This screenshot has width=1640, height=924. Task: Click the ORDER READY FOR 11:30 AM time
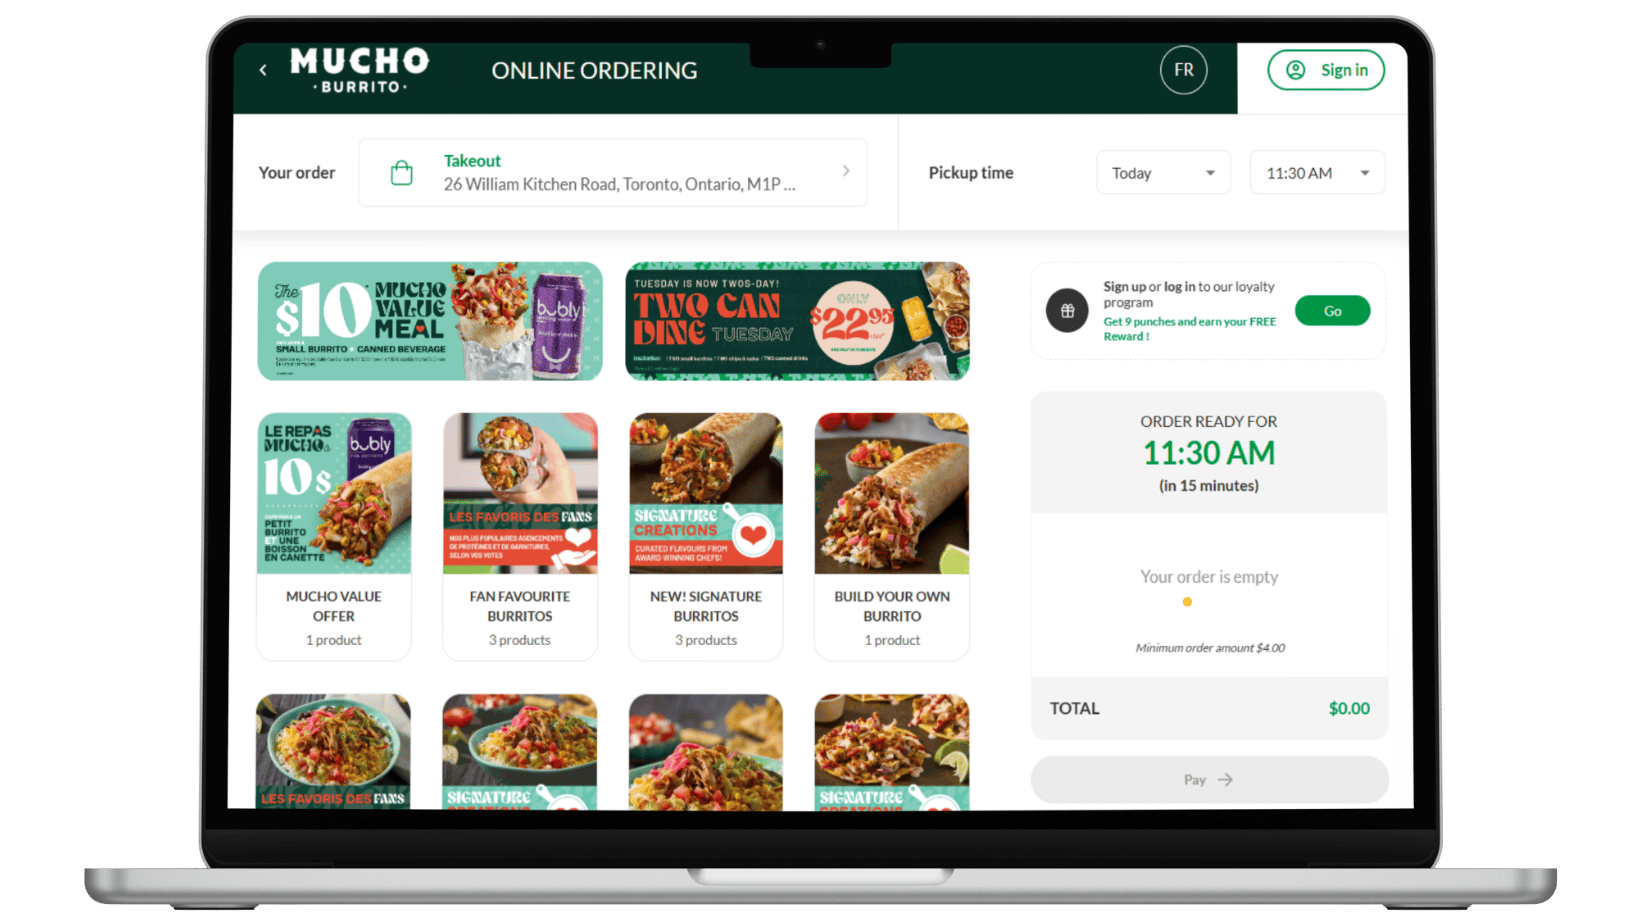coord(1209,453)
